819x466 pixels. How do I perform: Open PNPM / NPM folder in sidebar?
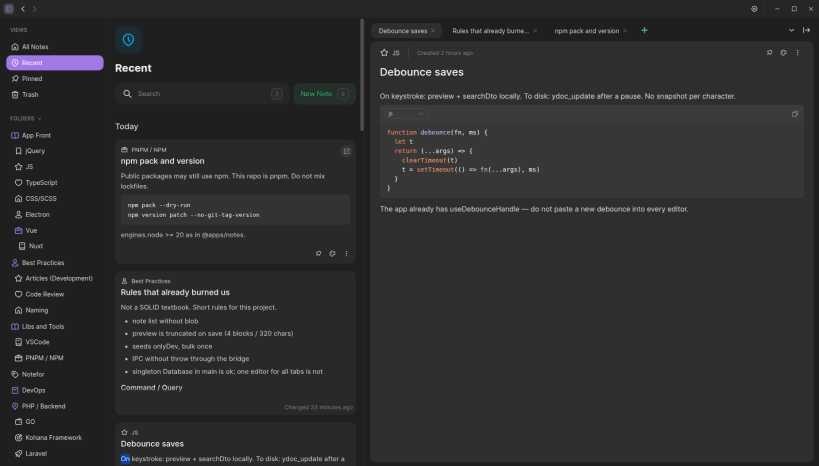pyautogui.click(x=56, y=358)
